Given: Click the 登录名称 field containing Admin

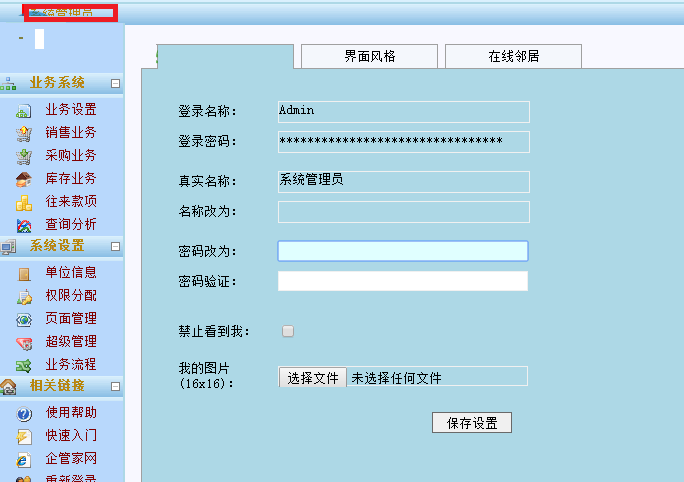Looking at the screenshot, I should pyautogui.click(x=404, y=112).
